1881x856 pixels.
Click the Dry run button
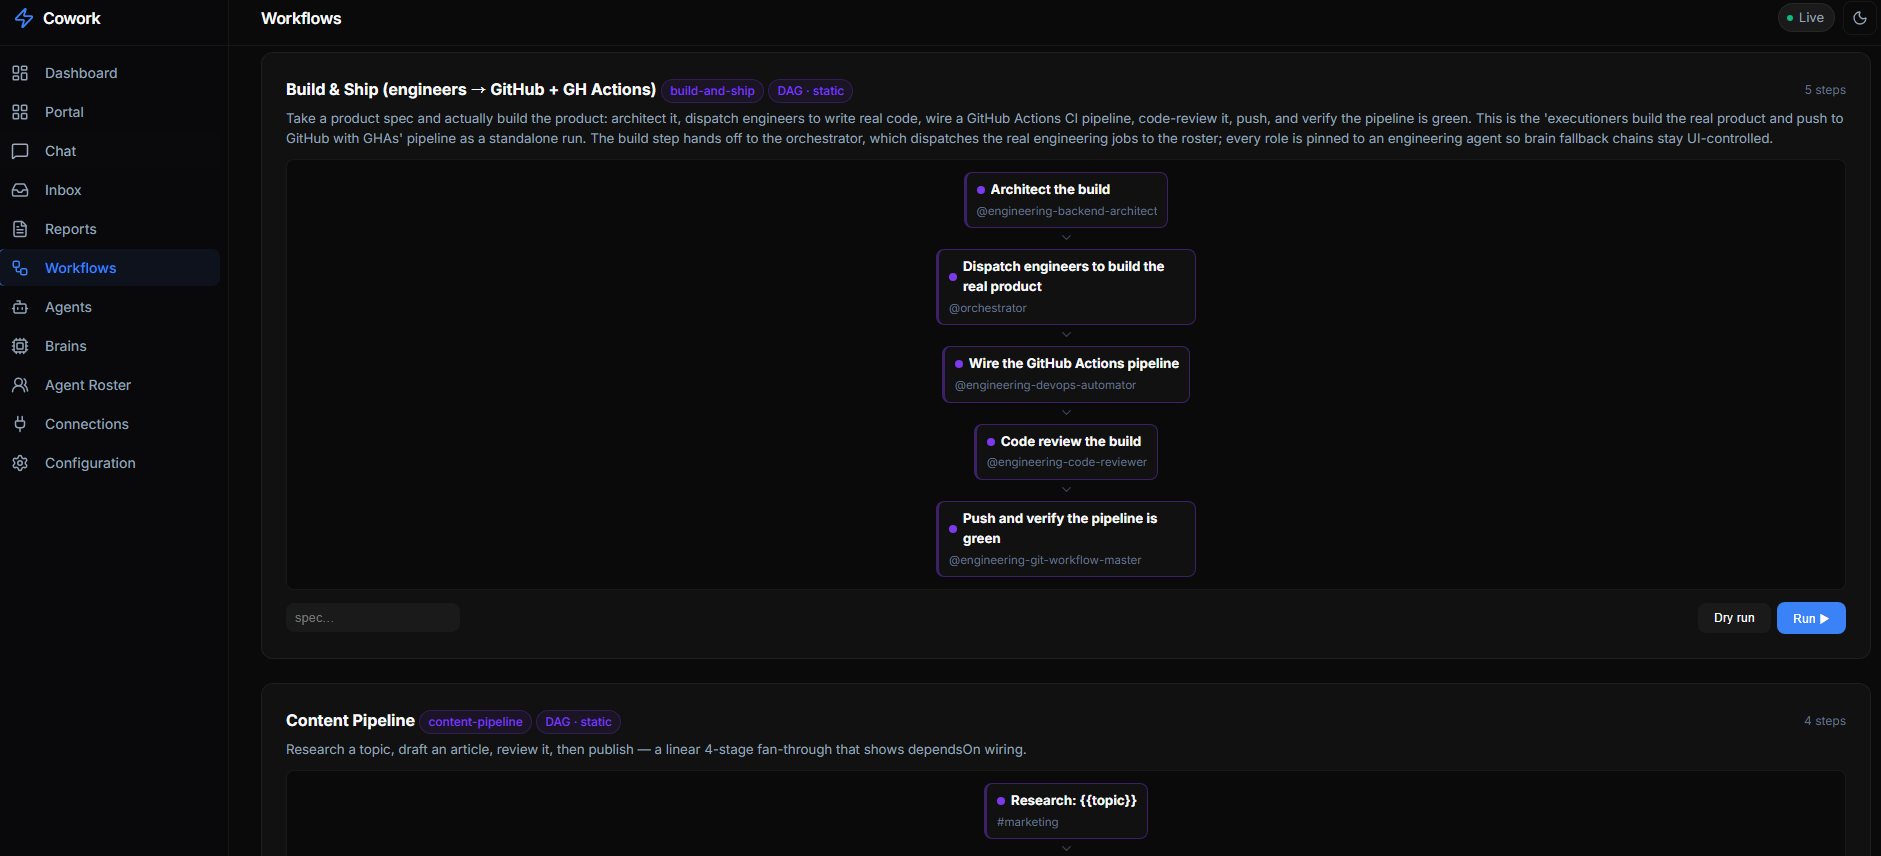(x=1734, y=618)
